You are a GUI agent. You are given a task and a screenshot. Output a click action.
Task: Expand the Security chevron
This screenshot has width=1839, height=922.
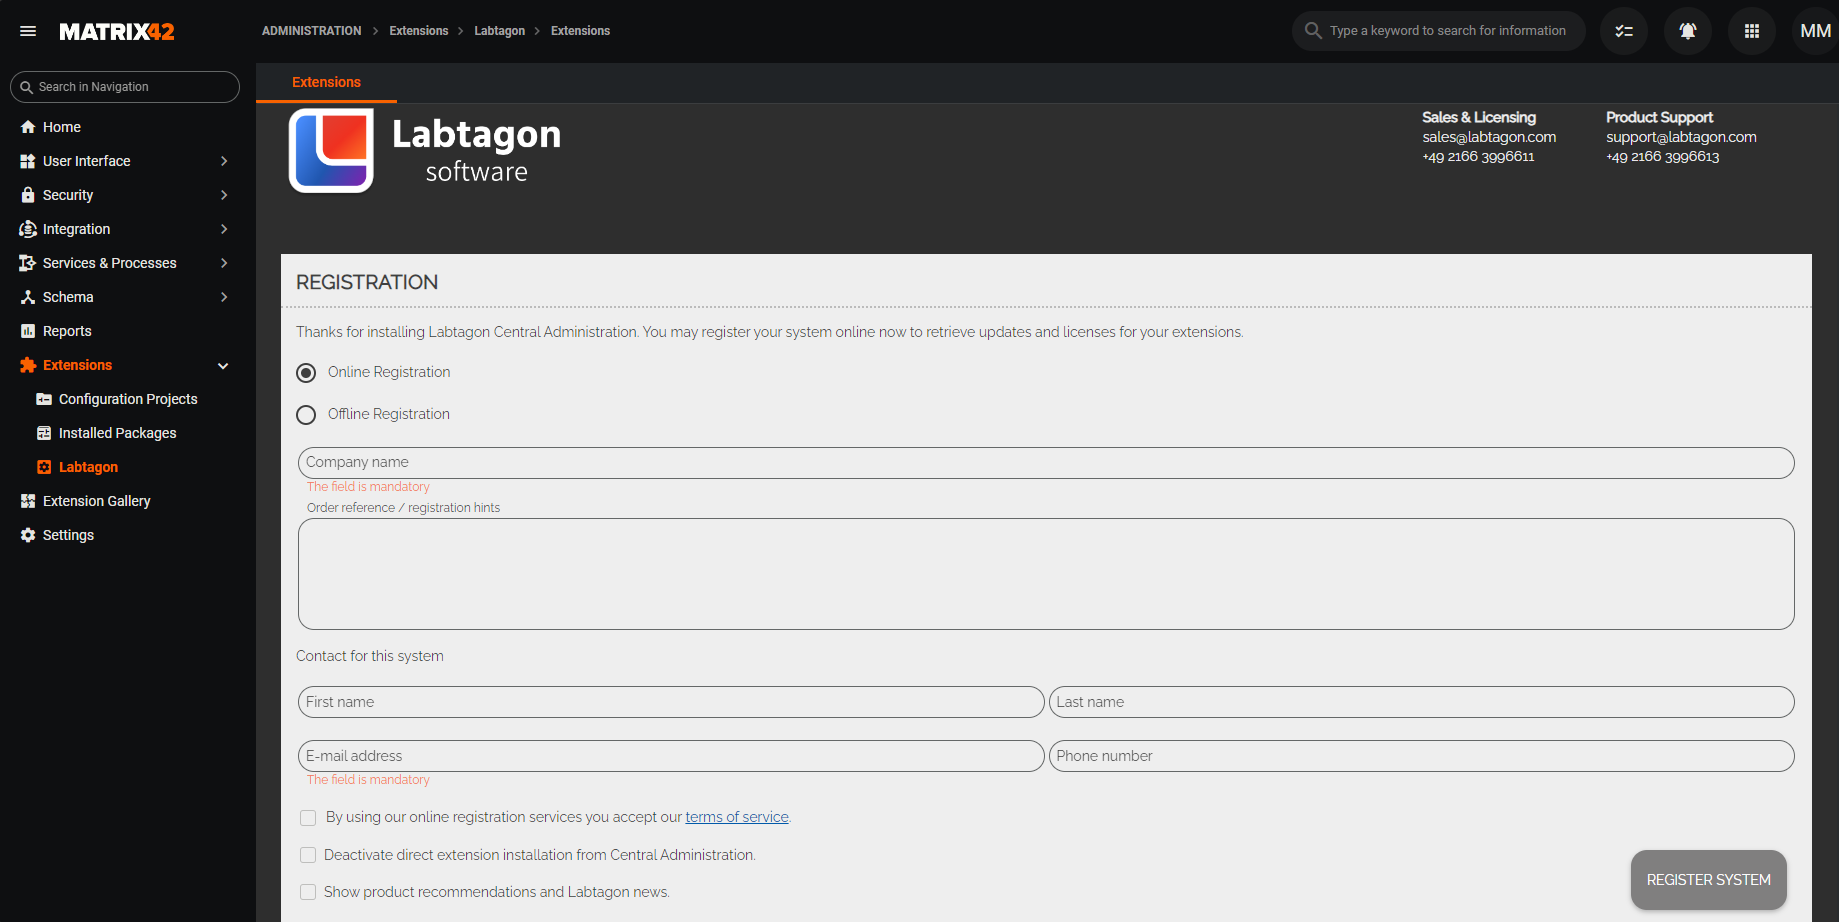tap(224, 195)
